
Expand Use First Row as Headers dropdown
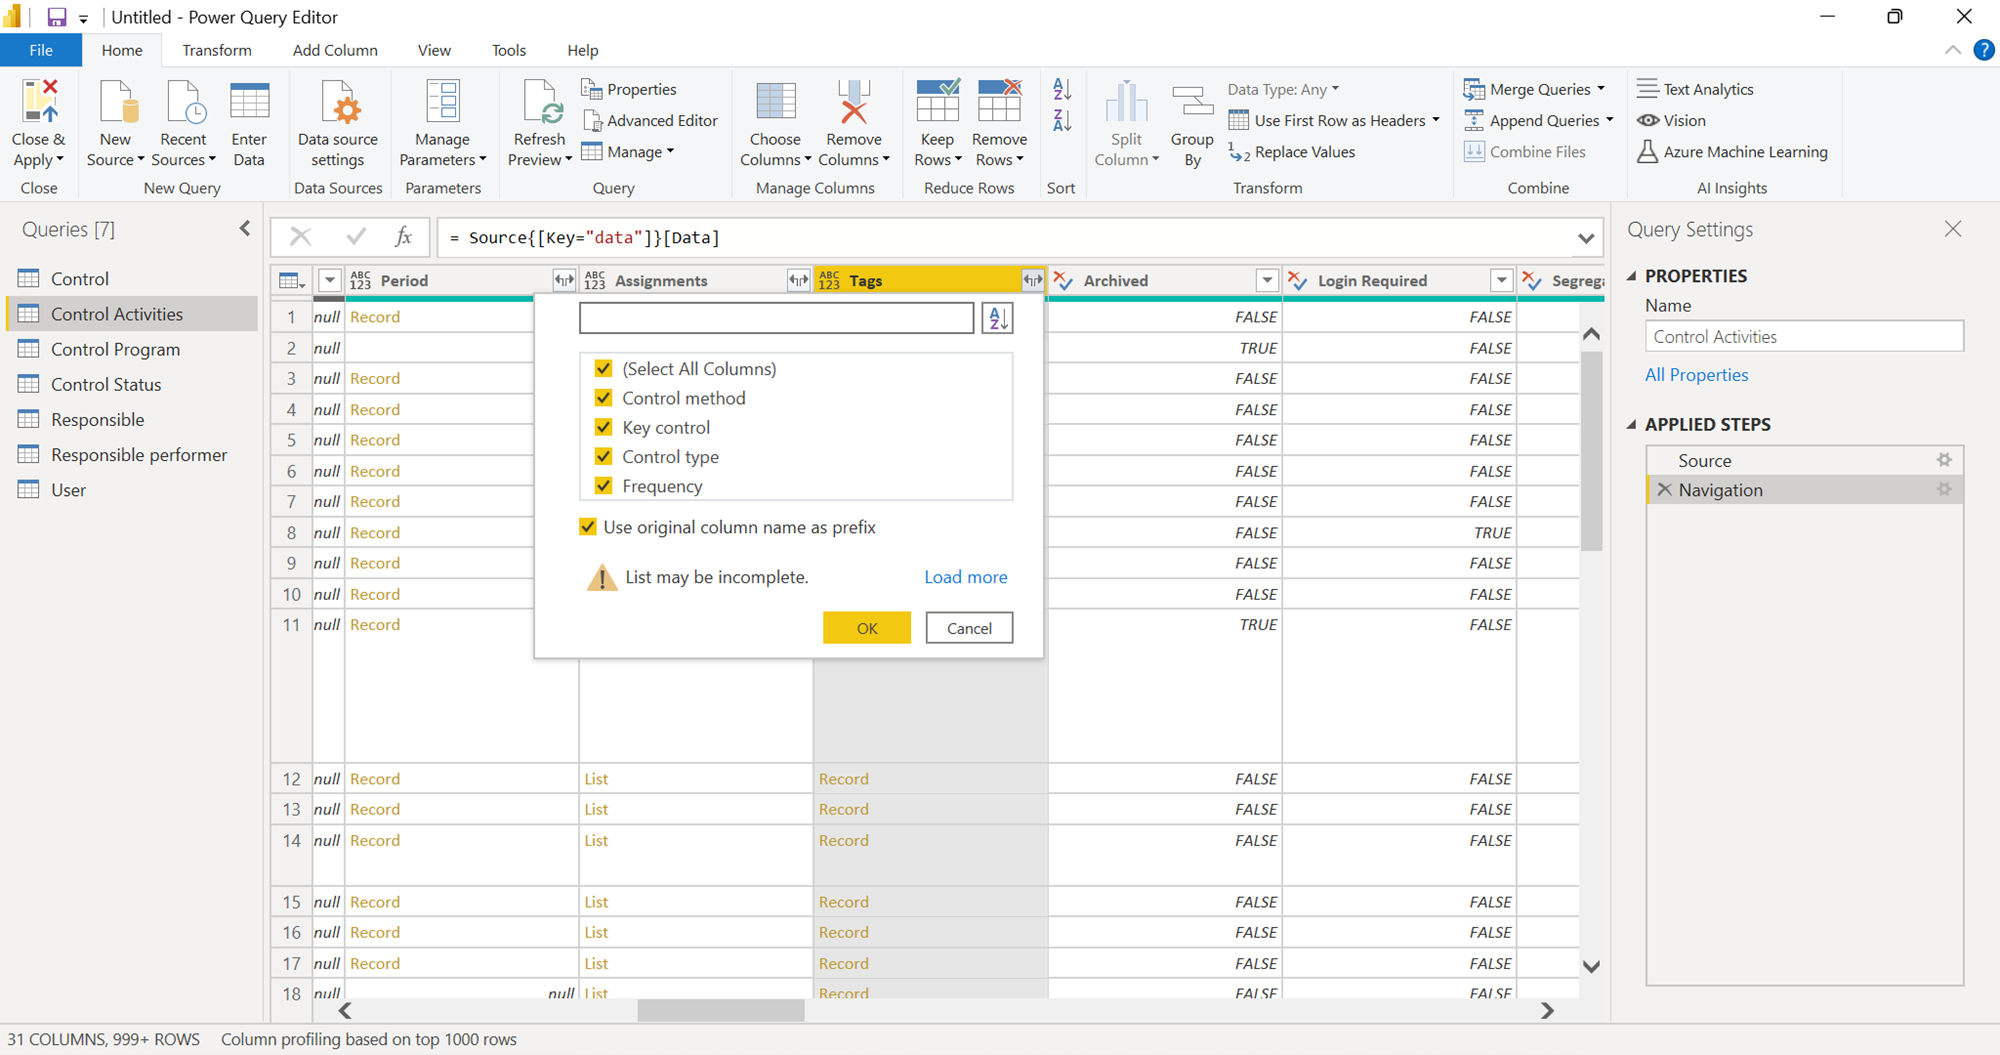click(x=1436, y=120)
